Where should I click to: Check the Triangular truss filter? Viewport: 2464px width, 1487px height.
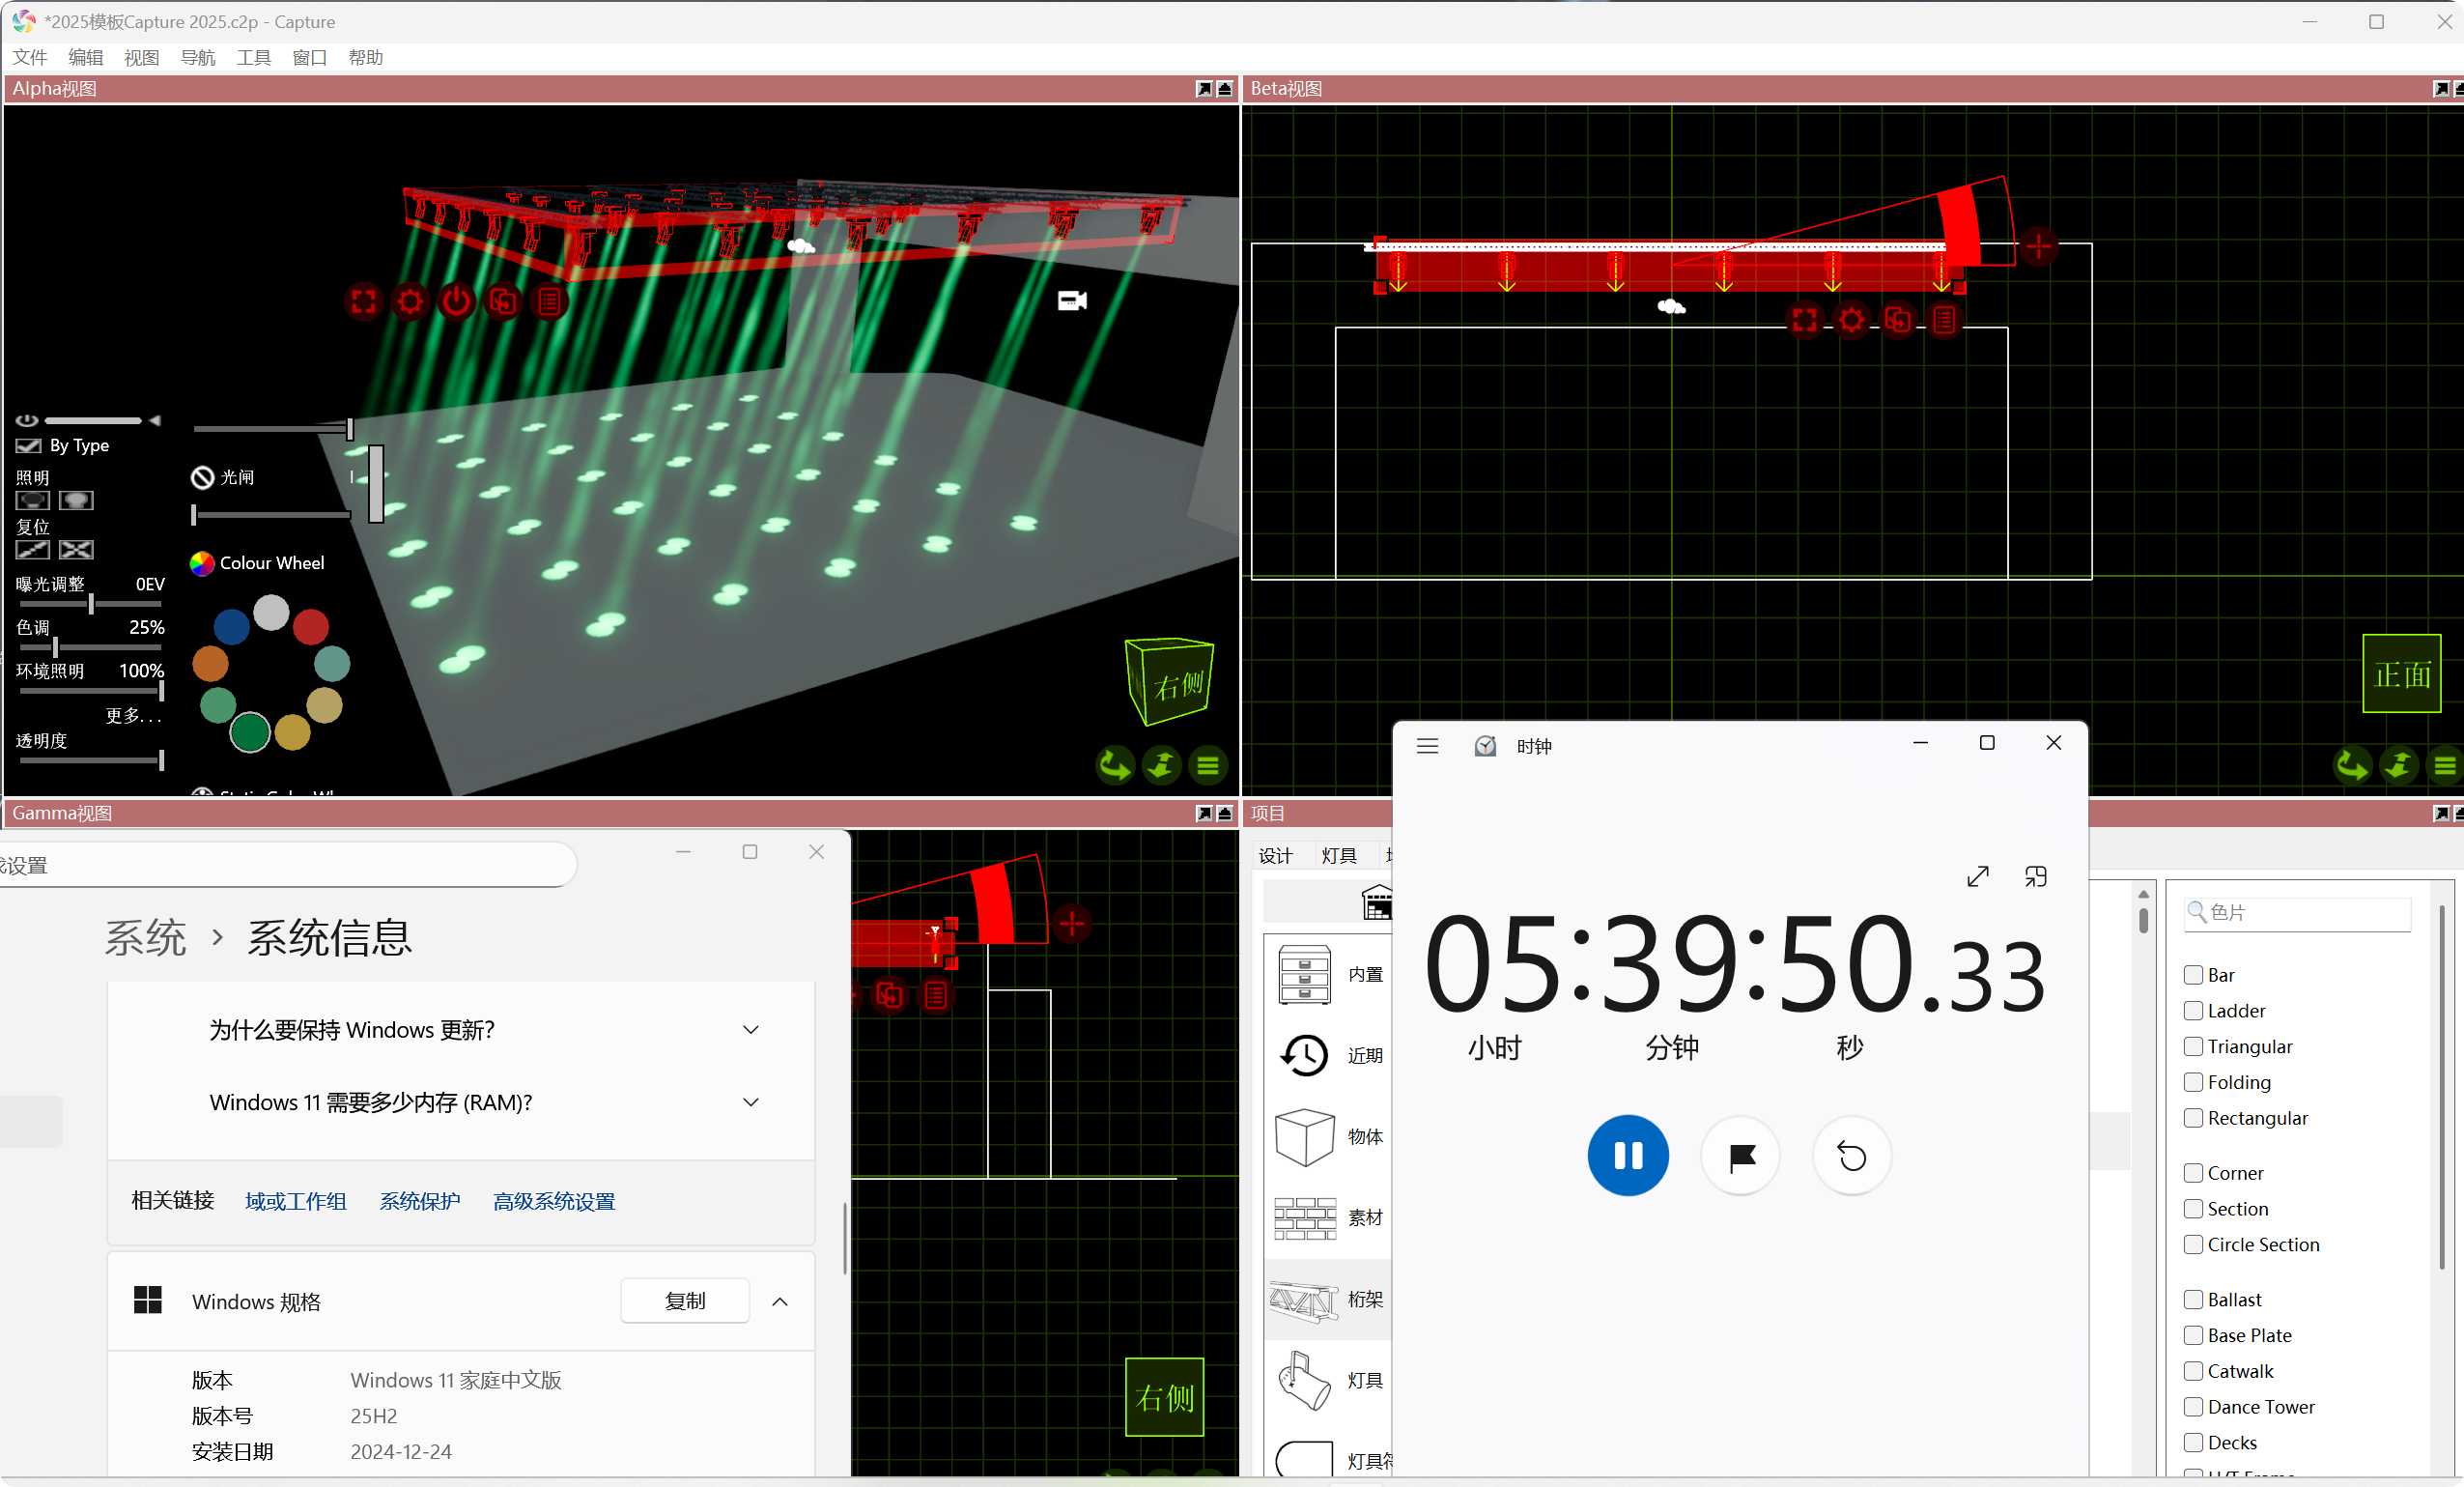click(2194, 1046)
